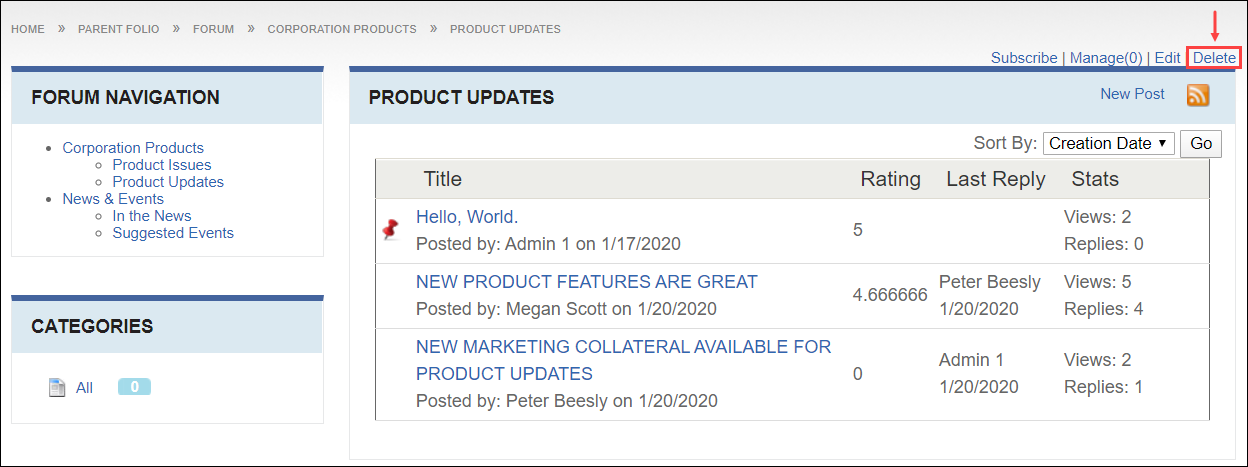Click Posted by: Peter Beesly on 1/20/2020

pyautogui.click(x=567, y=401)
